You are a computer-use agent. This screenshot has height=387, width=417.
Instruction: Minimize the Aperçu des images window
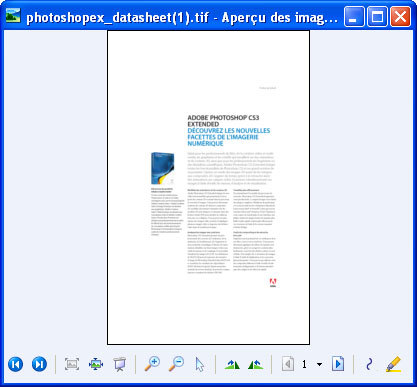(x=354, y=16)
